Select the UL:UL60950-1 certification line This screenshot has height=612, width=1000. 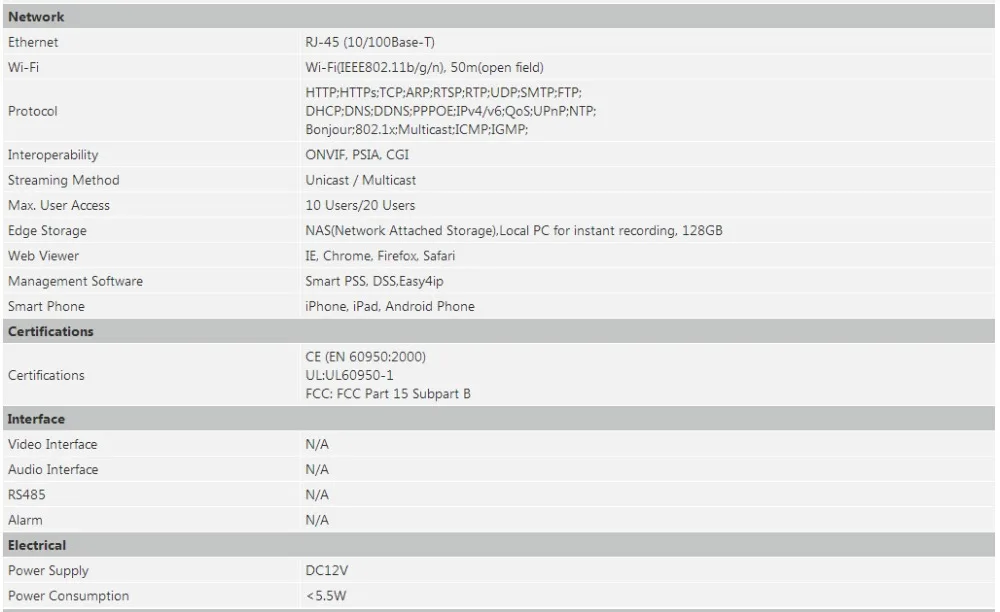pos(349,375)
